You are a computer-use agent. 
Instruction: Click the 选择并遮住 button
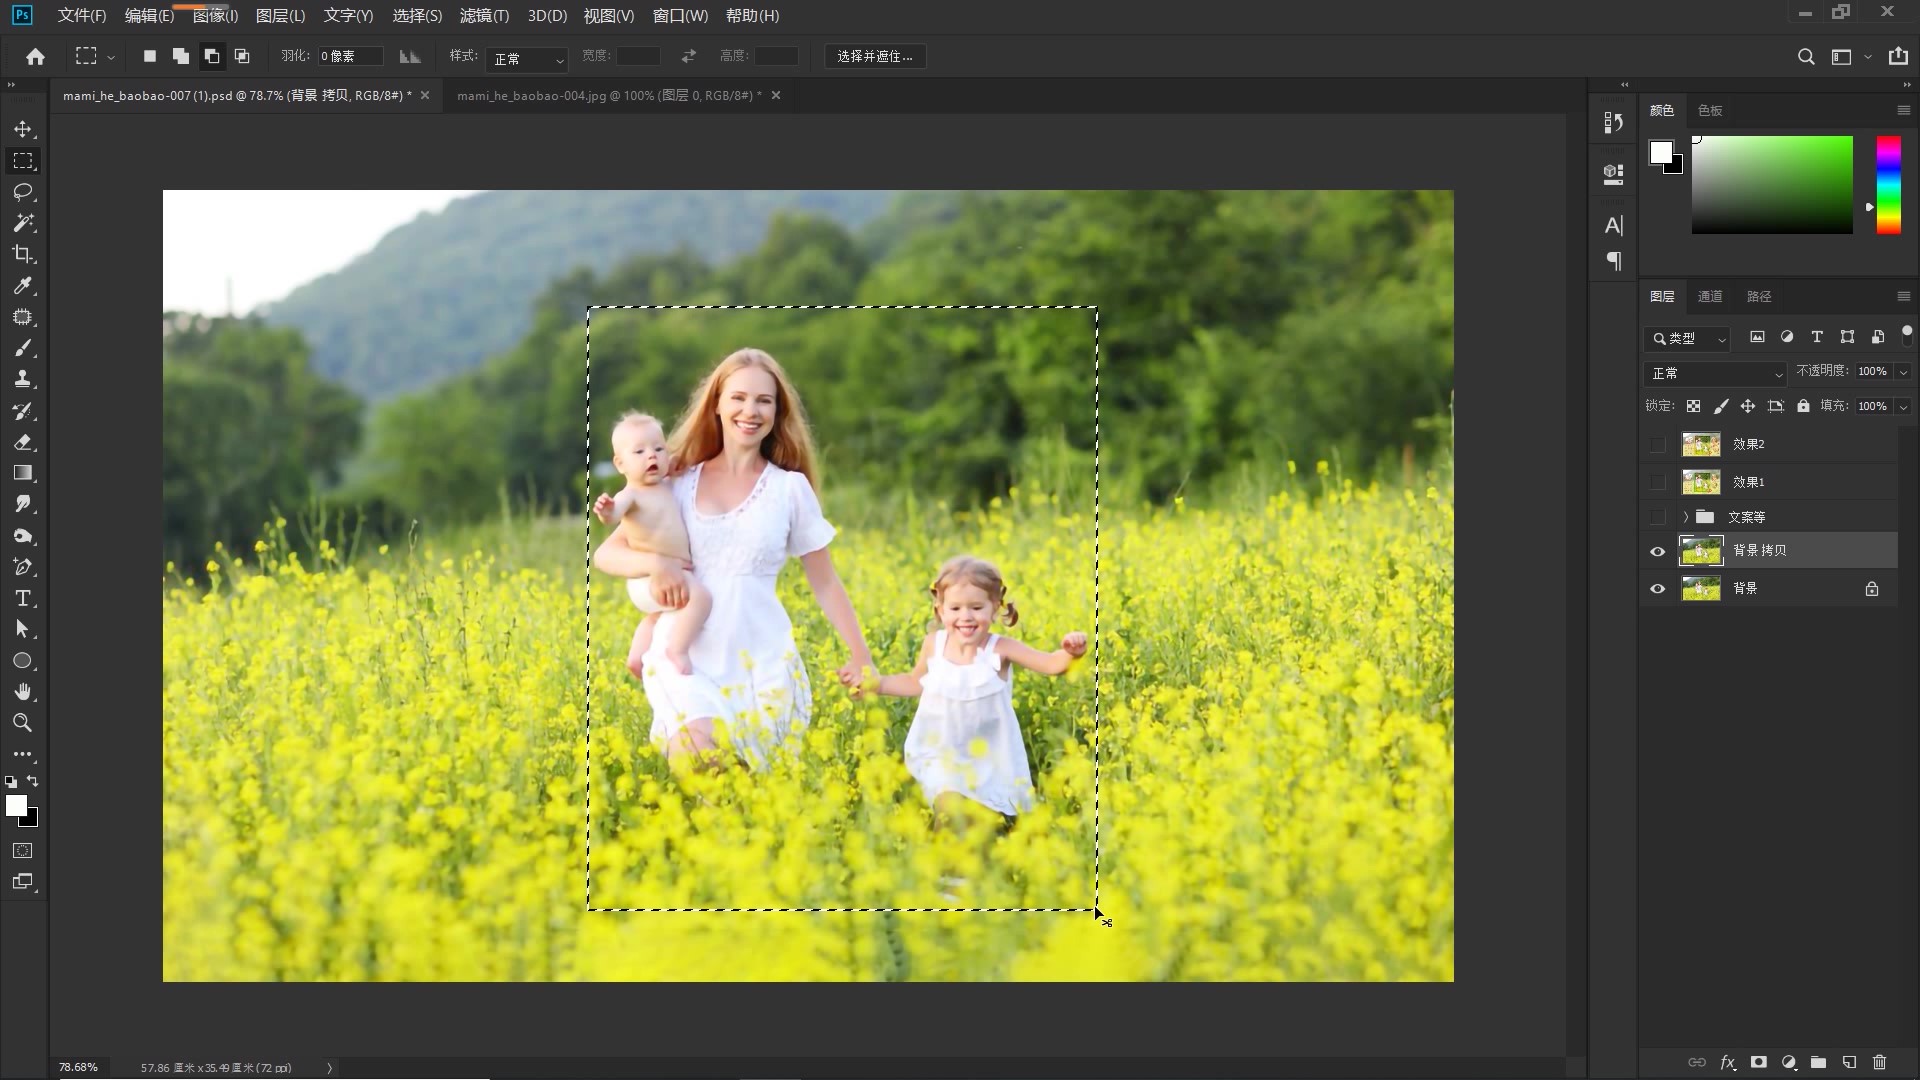click(x=875, y=57)
